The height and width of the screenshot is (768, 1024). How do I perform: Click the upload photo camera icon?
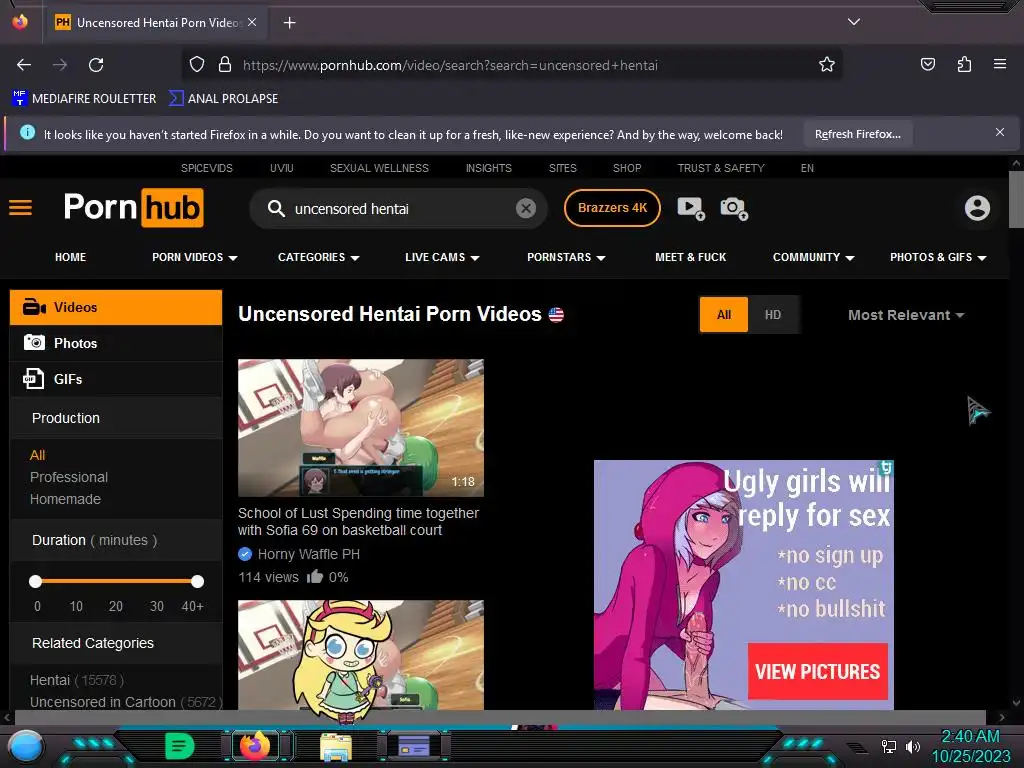pyautogui.click(x=734, y=208)
